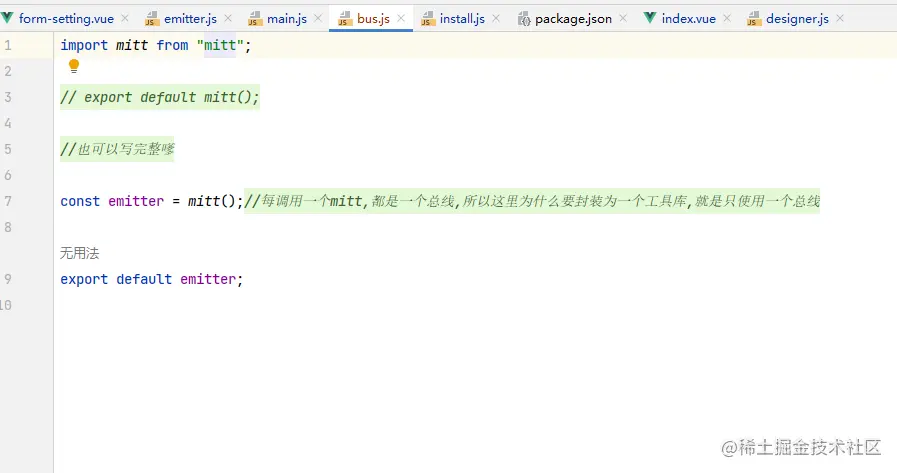Click the "emitter" variable on line 7
The image size is (897, 473).
[x=136, y=201]
